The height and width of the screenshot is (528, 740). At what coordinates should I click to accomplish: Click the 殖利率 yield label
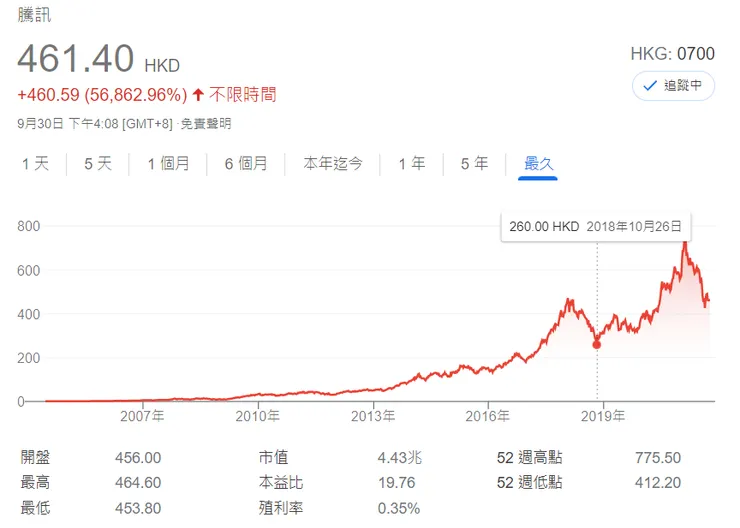click(281, 508)
